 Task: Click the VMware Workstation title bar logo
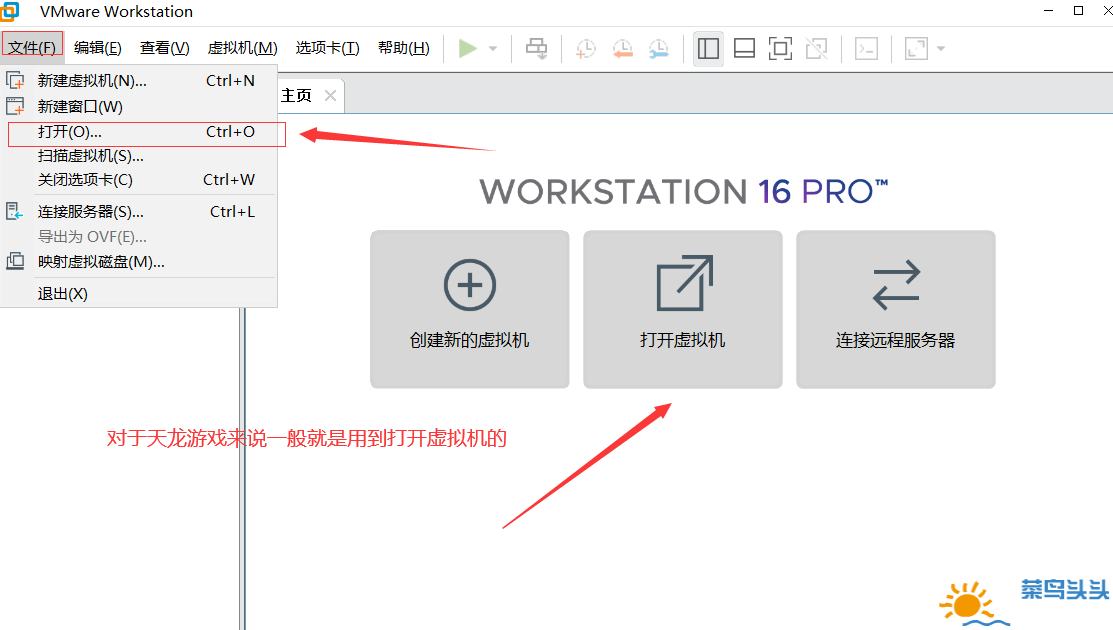[x=9, y=11]
